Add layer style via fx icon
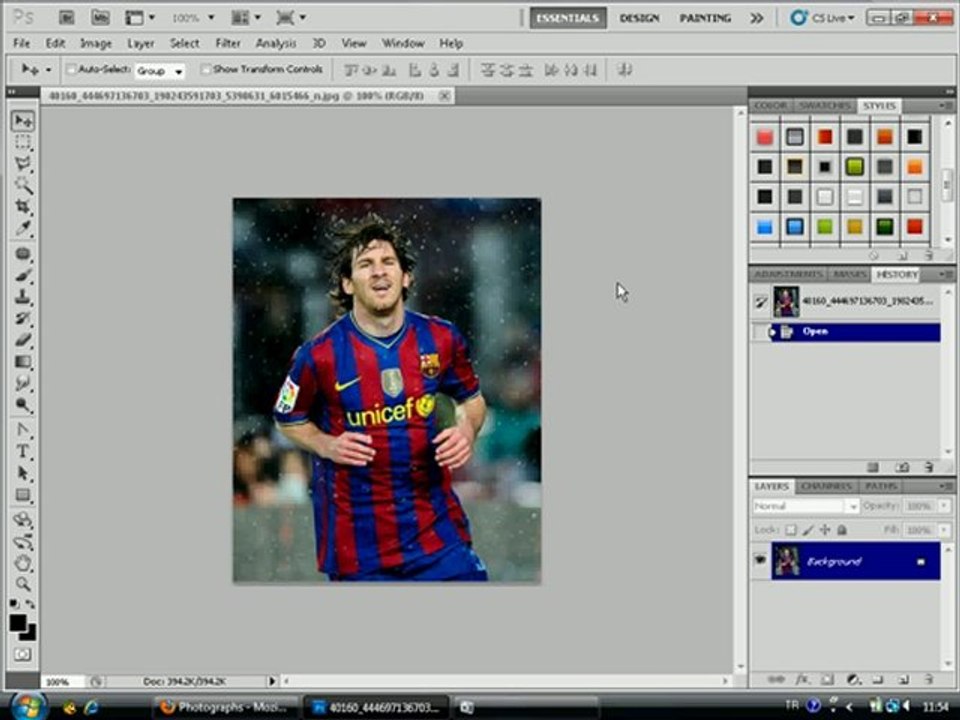This screenshot has width=960, height=720. coord(801,679)
